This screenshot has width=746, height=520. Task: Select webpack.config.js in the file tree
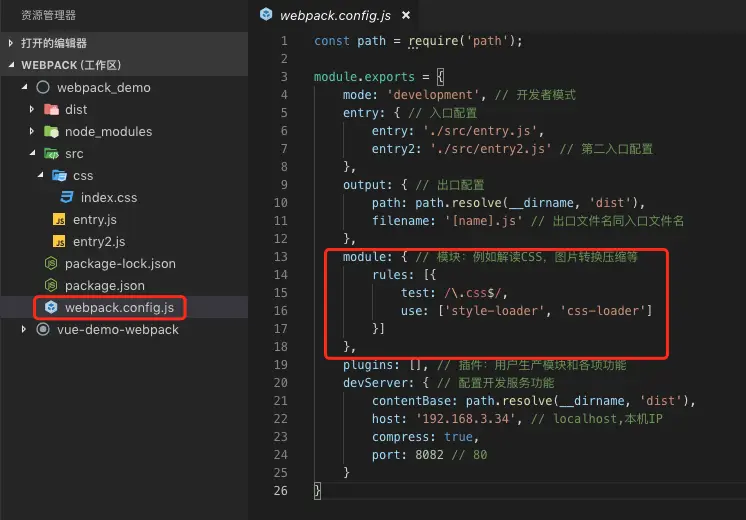pos(119,307)
